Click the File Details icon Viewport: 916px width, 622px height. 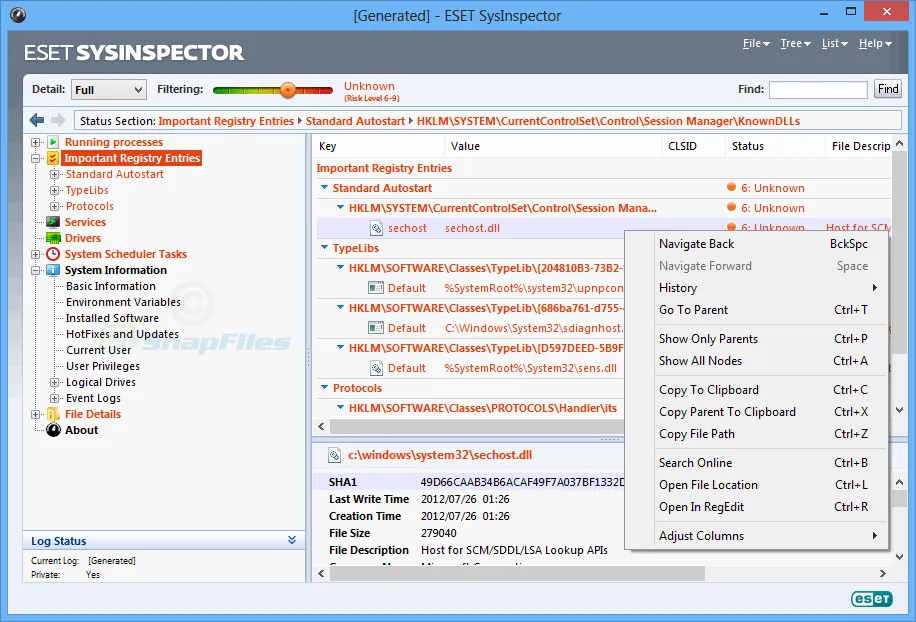(x=53, y=414)
